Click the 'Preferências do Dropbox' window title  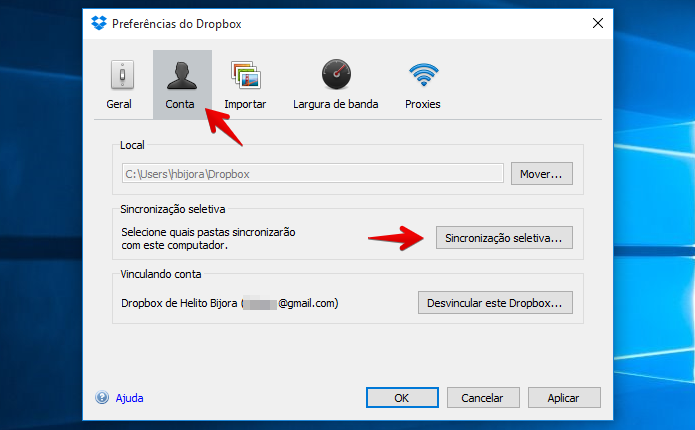176,24
